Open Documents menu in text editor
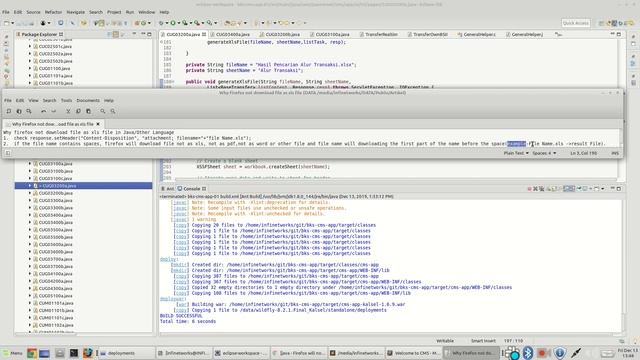This screenshot has height=360, width=640. (x=88, y=100)
